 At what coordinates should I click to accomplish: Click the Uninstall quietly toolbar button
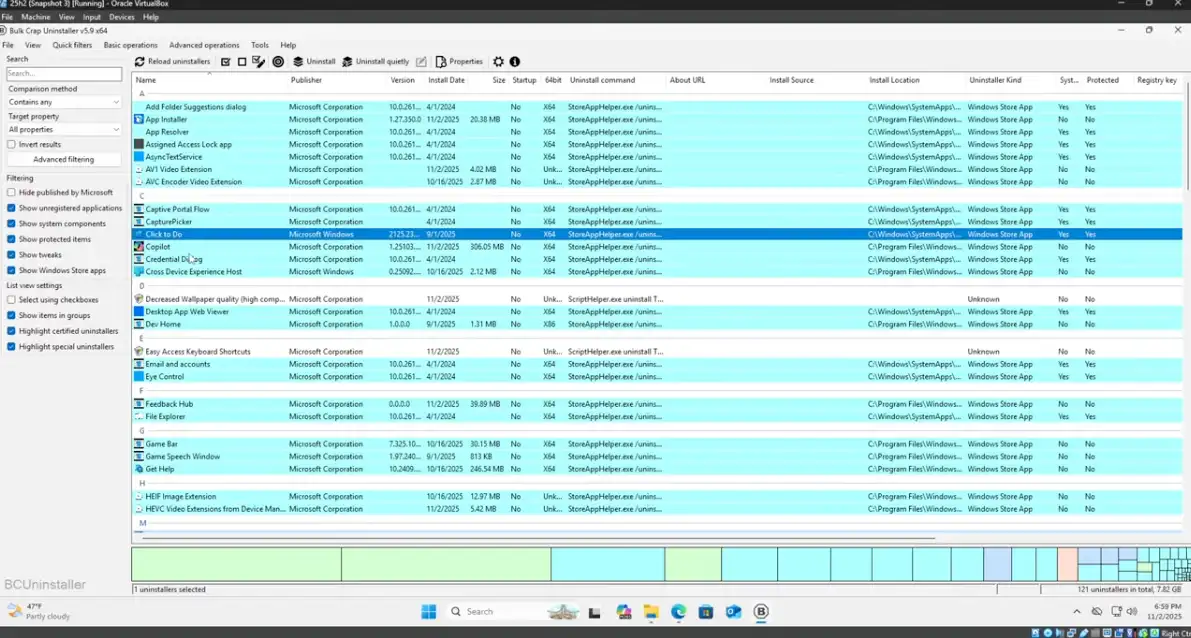pyautogui.click(x=375, y=62)
